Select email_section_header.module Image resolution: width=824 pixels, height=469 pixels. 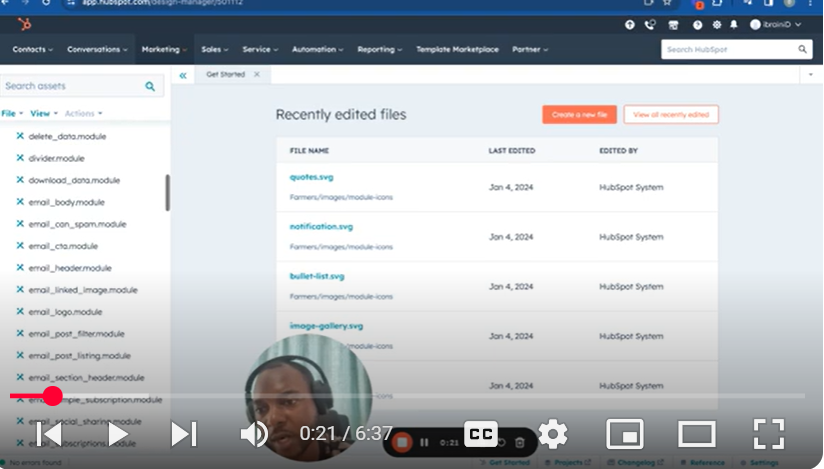tap(86, 378)
